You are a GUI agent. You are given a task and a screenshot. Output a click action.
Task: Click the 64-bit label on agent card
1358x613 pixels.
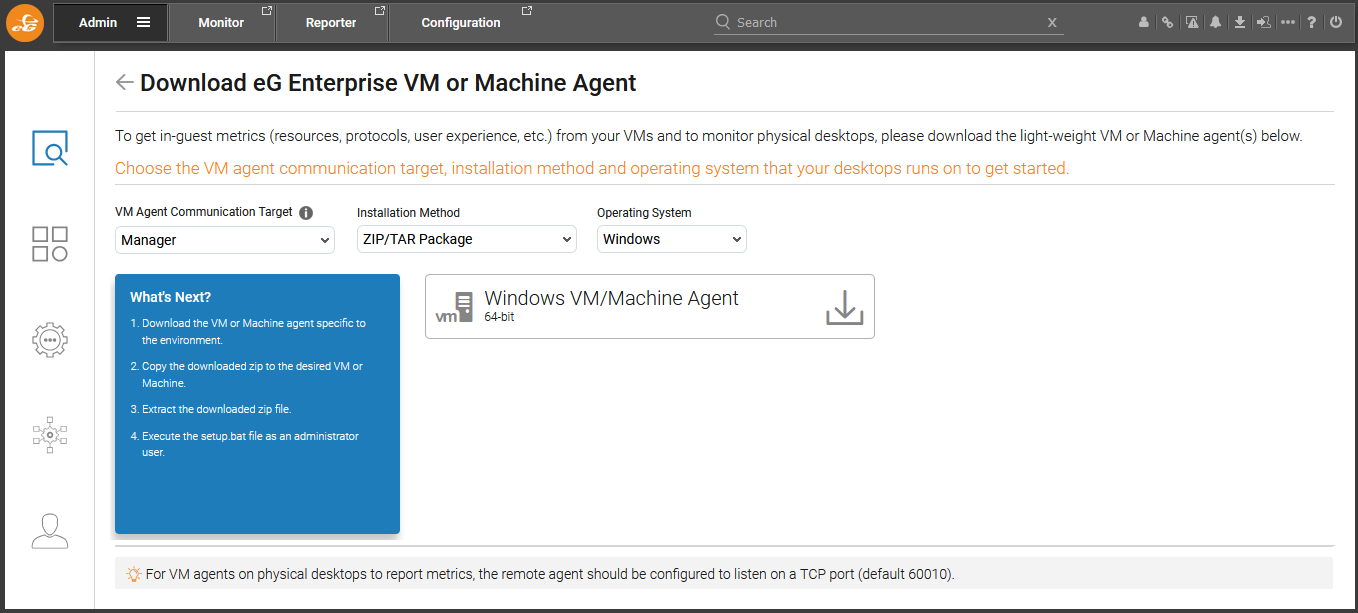click(x=500, y=317)
